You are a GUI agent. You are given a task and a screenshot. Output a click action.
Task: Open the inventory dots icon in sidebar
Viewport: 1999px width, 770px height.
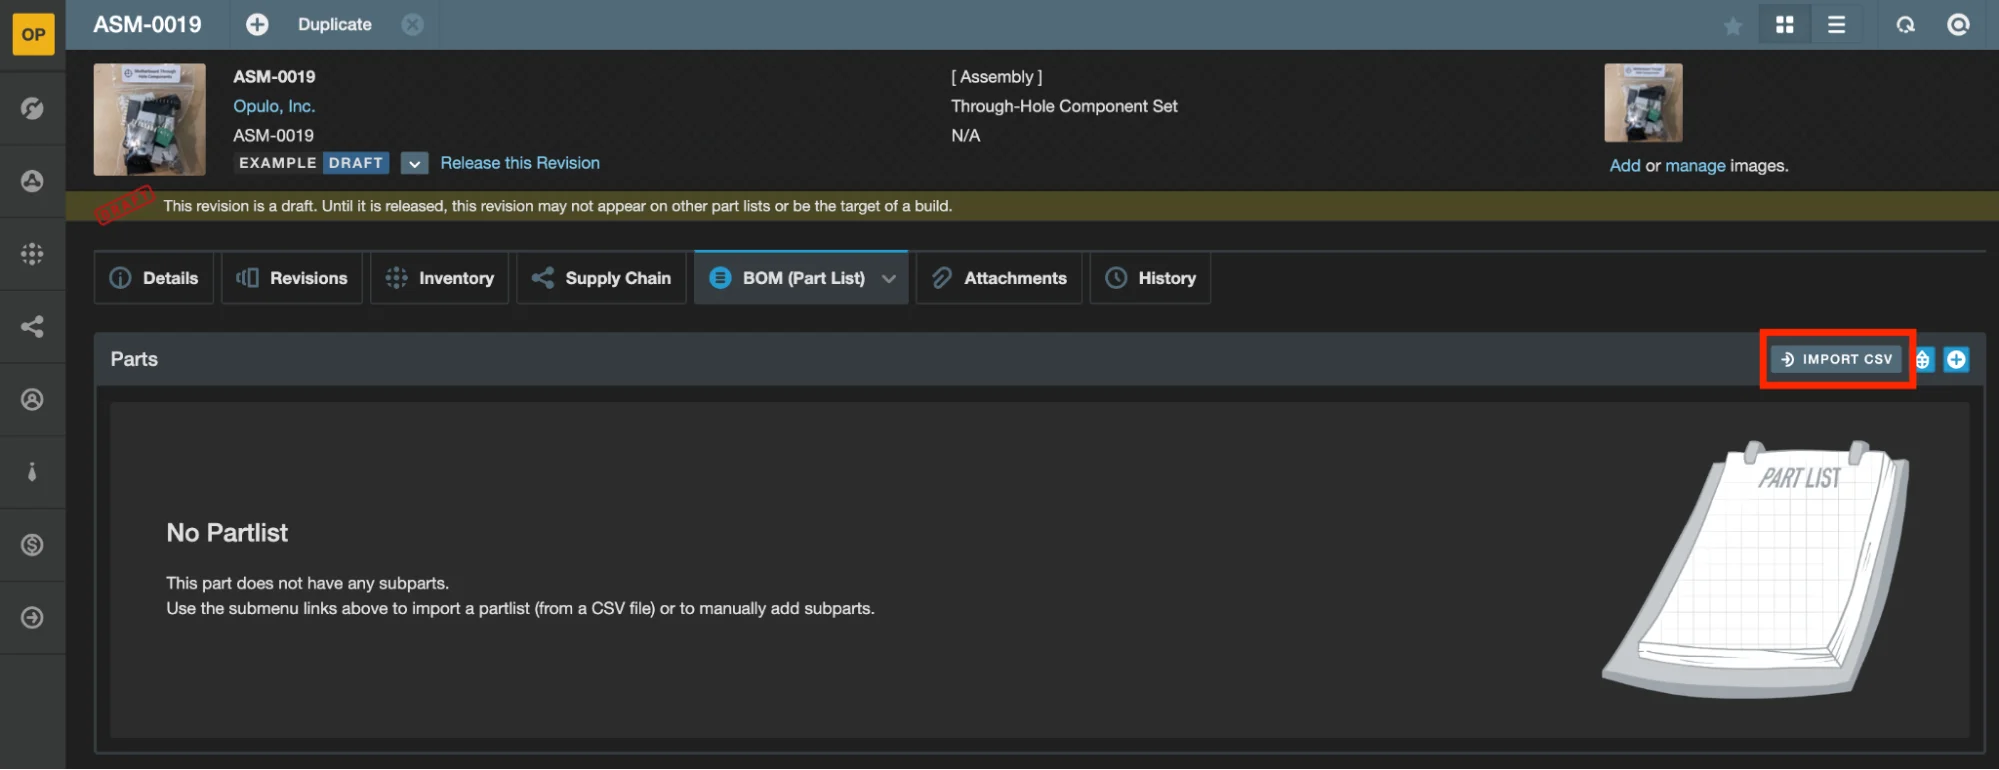coord(33,254)
